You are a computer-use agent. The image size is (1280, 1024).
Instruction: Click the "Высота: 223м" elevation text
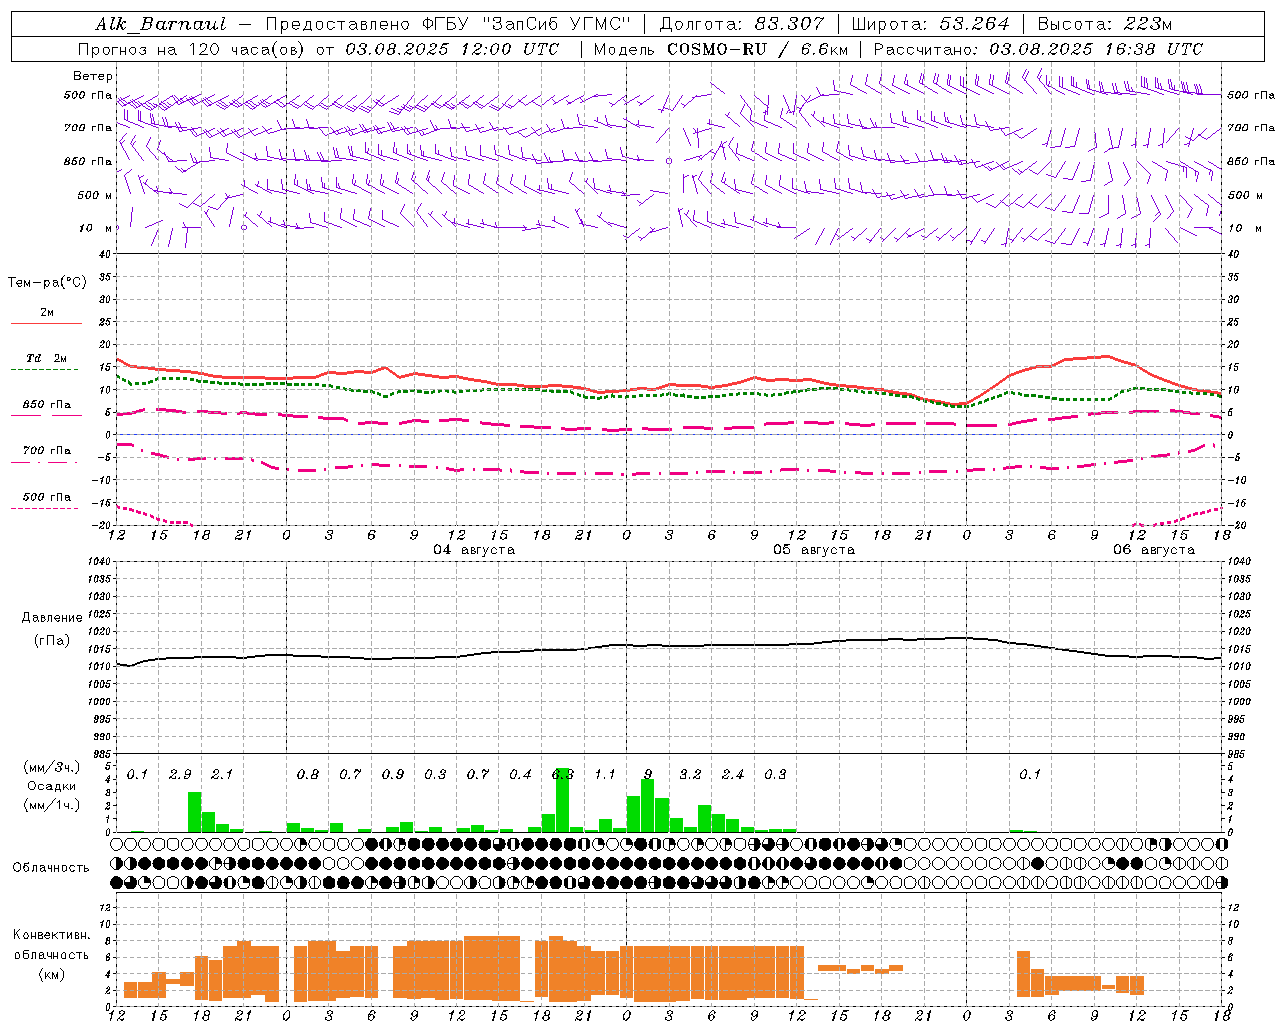1104,24
